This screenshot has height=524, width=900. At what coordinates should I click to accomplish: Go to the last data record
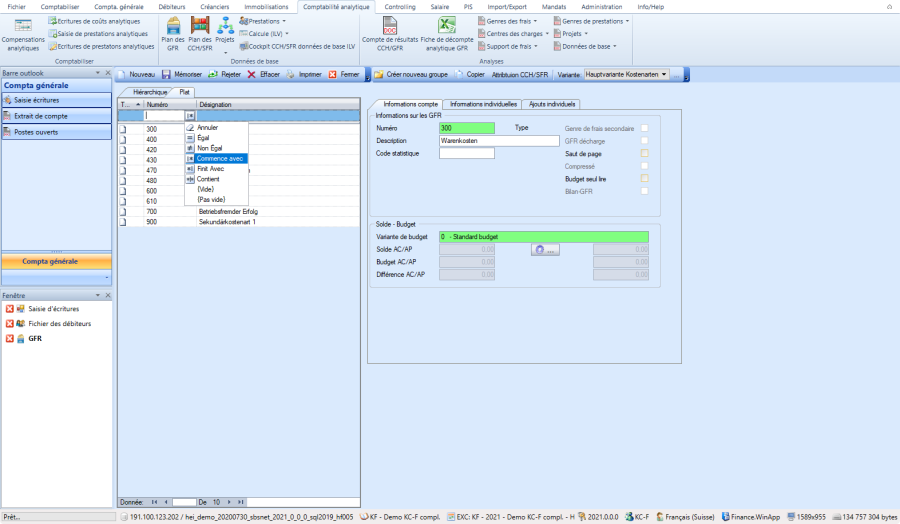coord(241,501)
